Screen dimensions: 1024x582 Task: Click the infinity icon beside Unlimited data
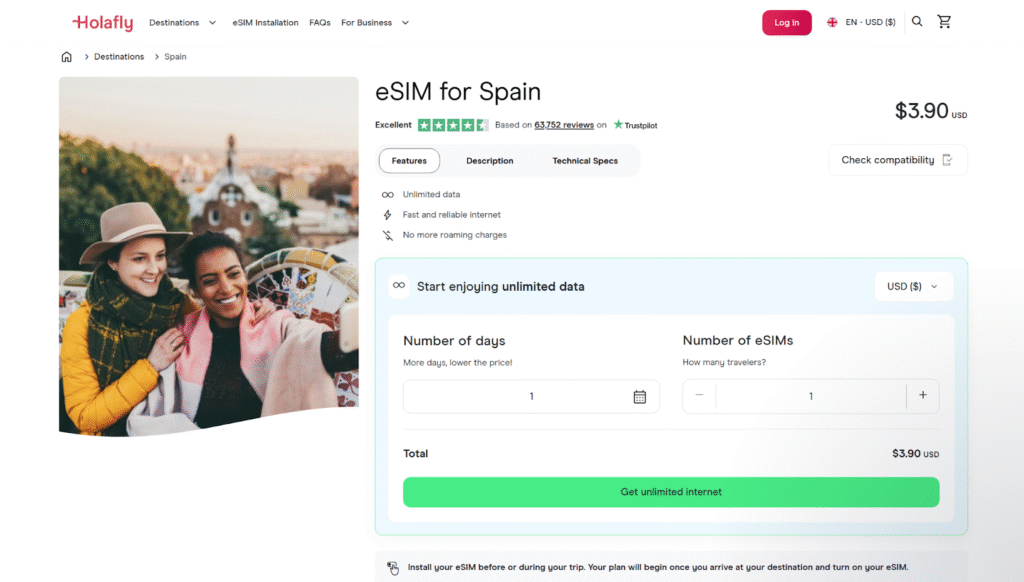pyautogui.click(x=388, y=195)
